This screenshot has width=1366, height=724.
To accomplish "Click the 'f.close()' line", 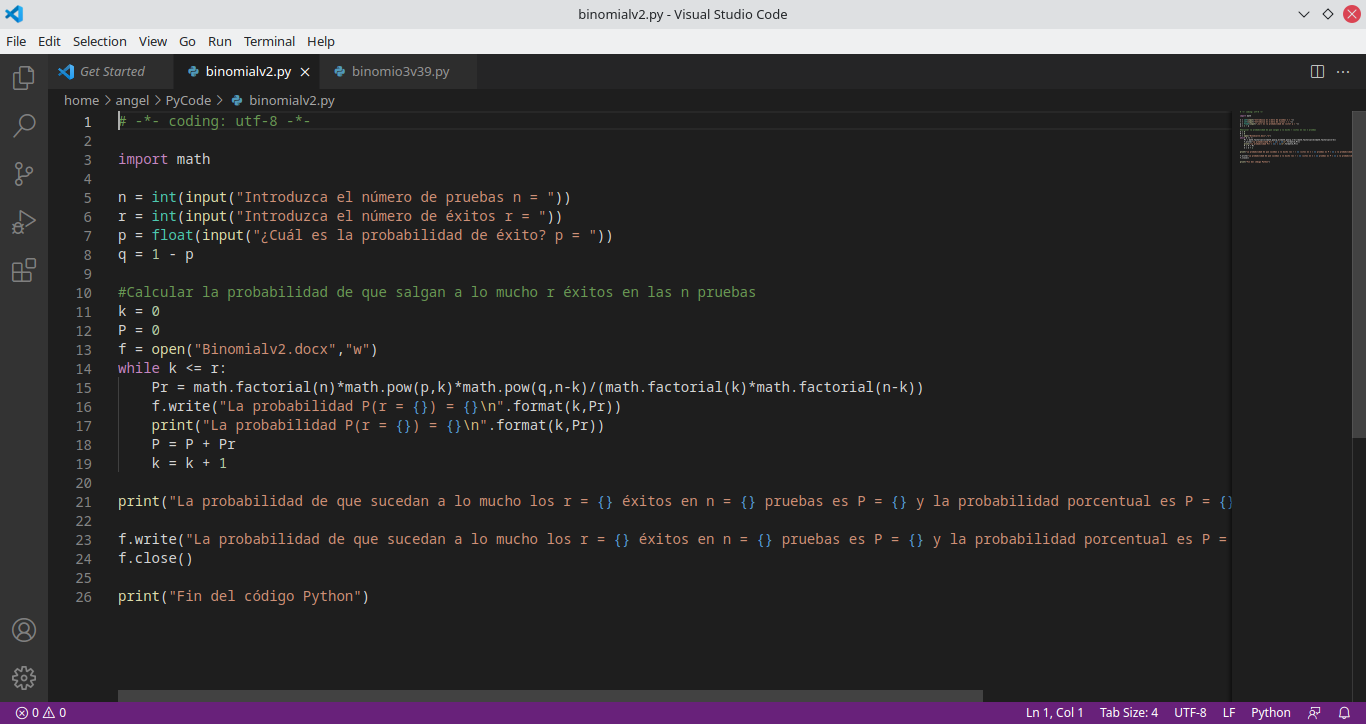I will pos(155,558).
